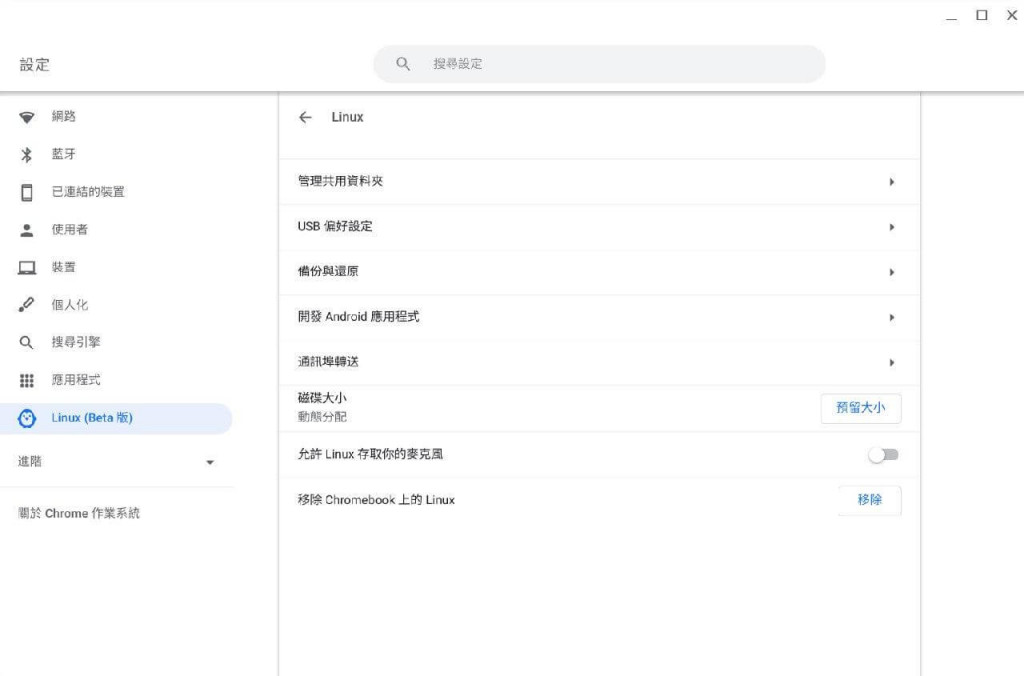Open 開發 Android 應用程式 row arrow
This screenshot has height=676, width=1024.
point(891,317)
